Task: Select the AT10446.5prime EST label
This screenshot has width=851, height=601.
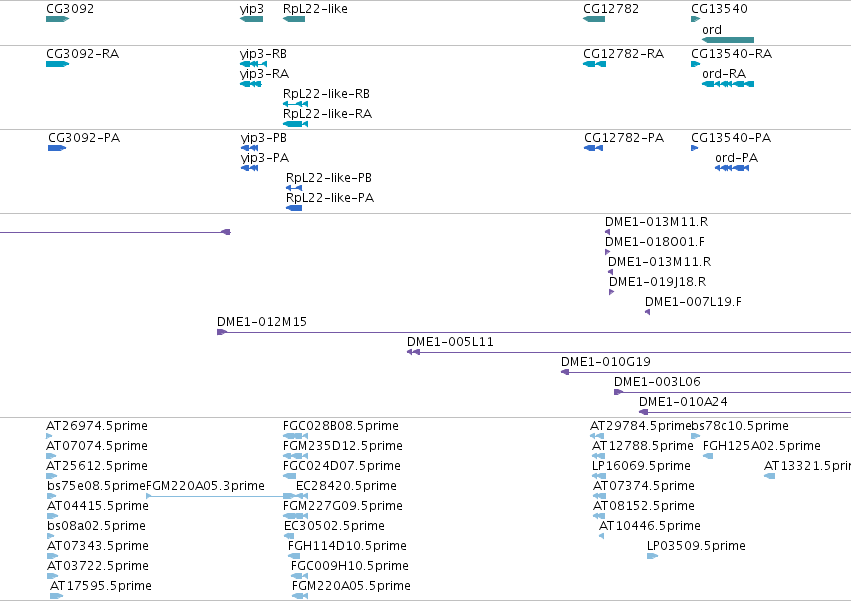Action: click(x=650, y=526)
